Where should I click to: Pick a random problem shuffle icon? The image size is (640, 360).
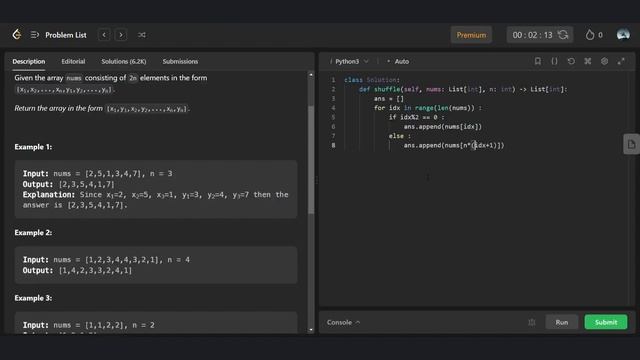point(142,35)
